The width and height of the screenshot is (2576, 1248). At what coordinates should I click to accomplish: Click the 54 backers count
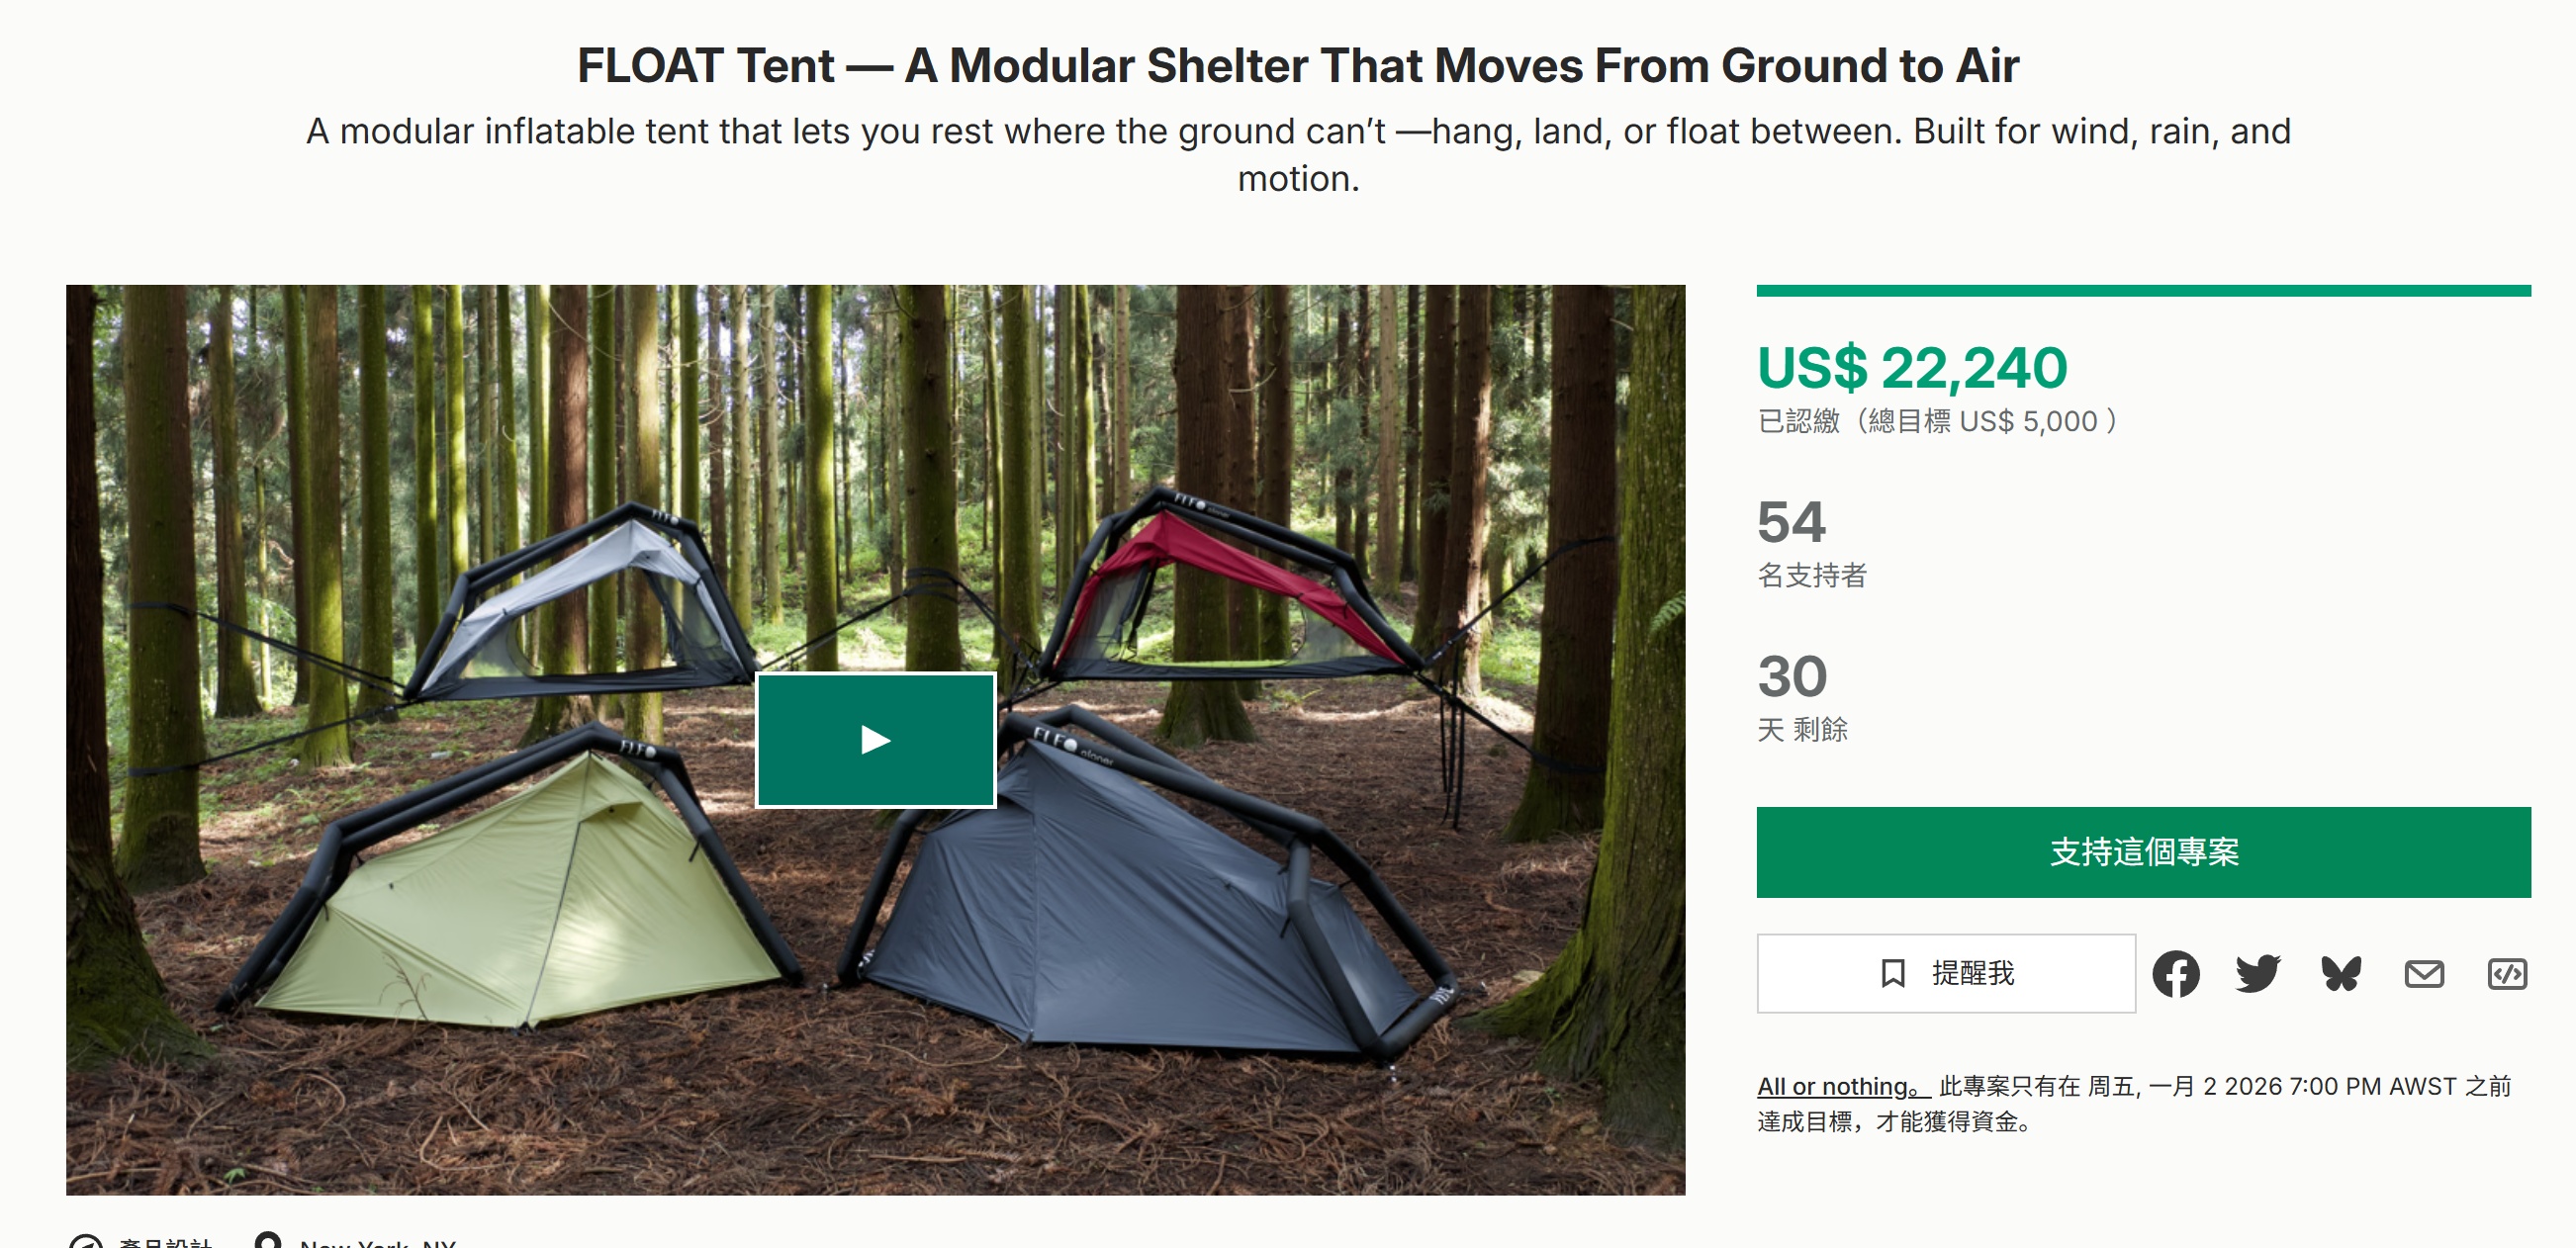click(1791, 522)
